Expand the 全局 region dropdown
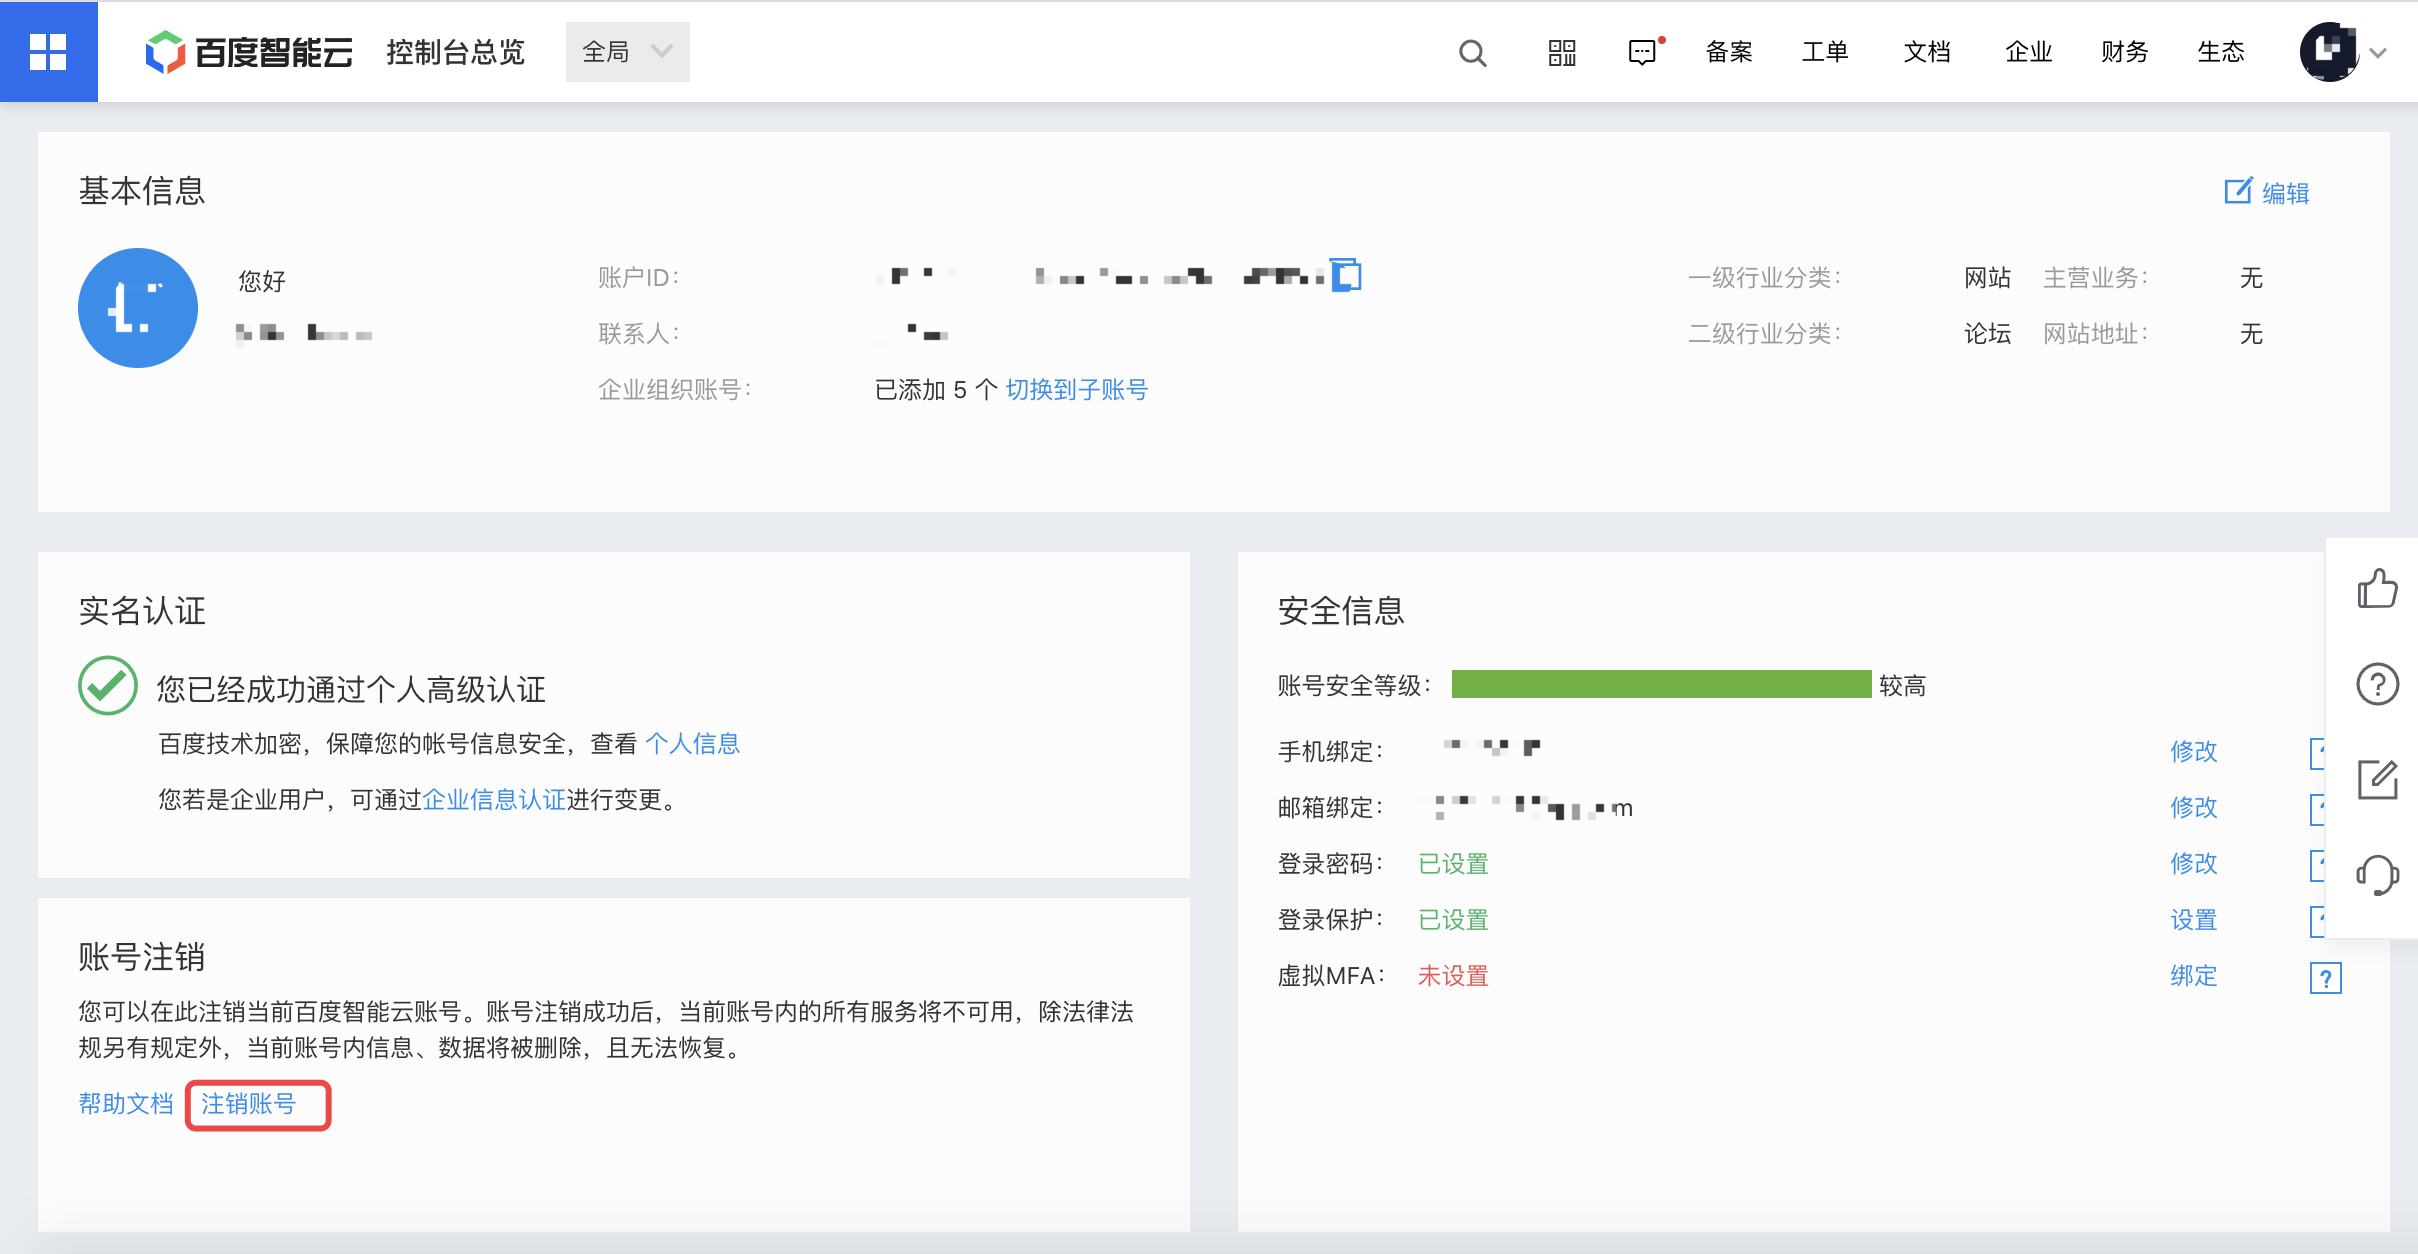Viewport: 2418px width, 1254px height. pos(627,52)
